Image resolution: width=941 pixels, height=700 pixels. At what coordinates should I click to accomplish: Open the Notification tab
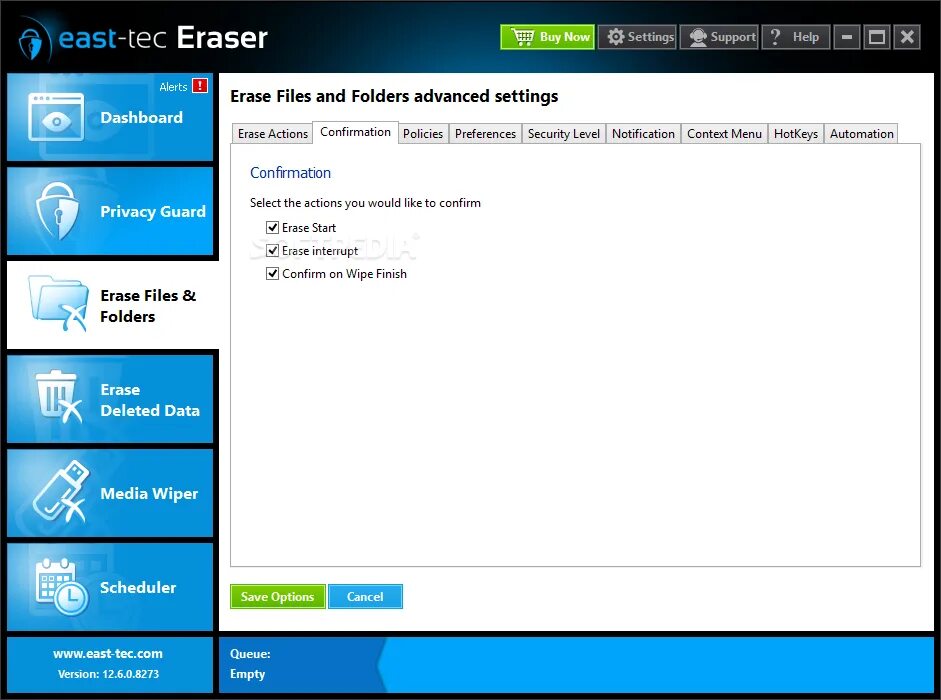pyautogui.click(x=643, y=134)
